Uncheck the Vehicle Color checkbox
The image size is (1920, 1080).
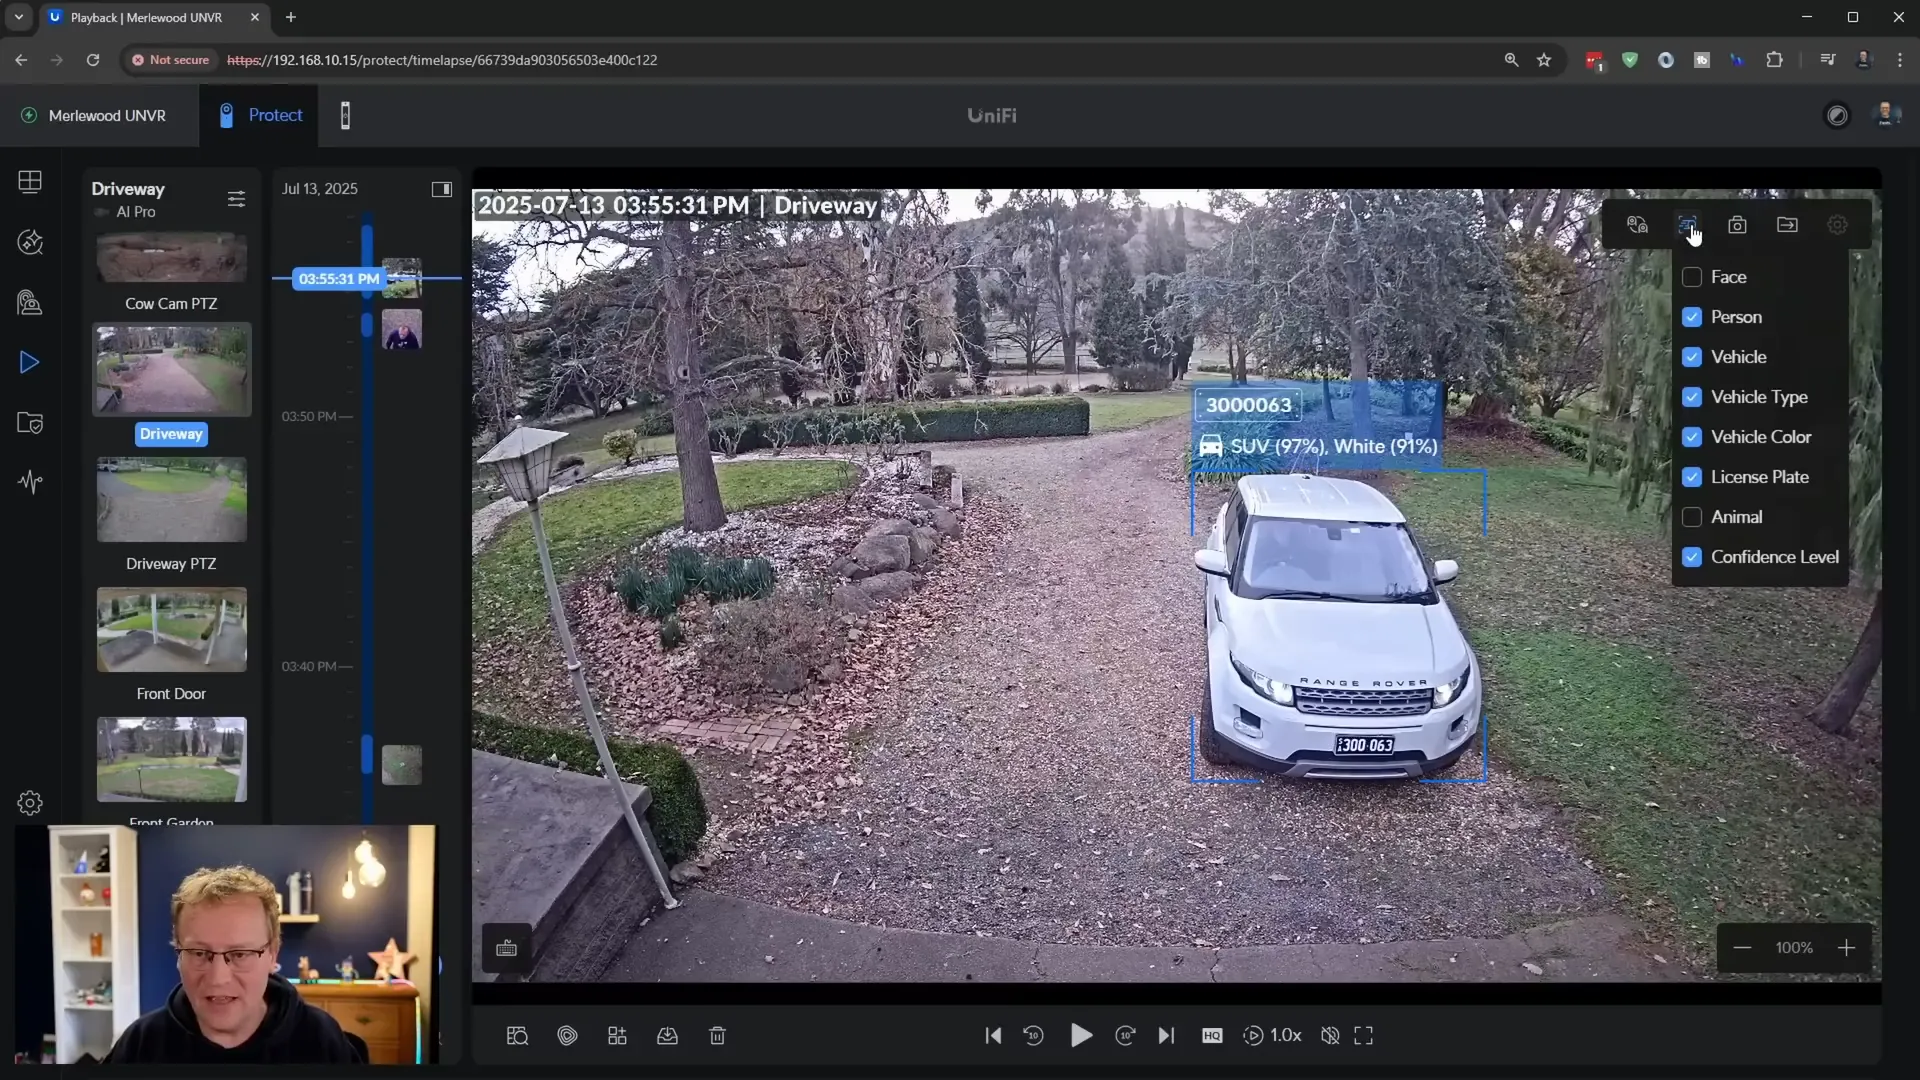pyautogui.click(x=1692, y=437)
